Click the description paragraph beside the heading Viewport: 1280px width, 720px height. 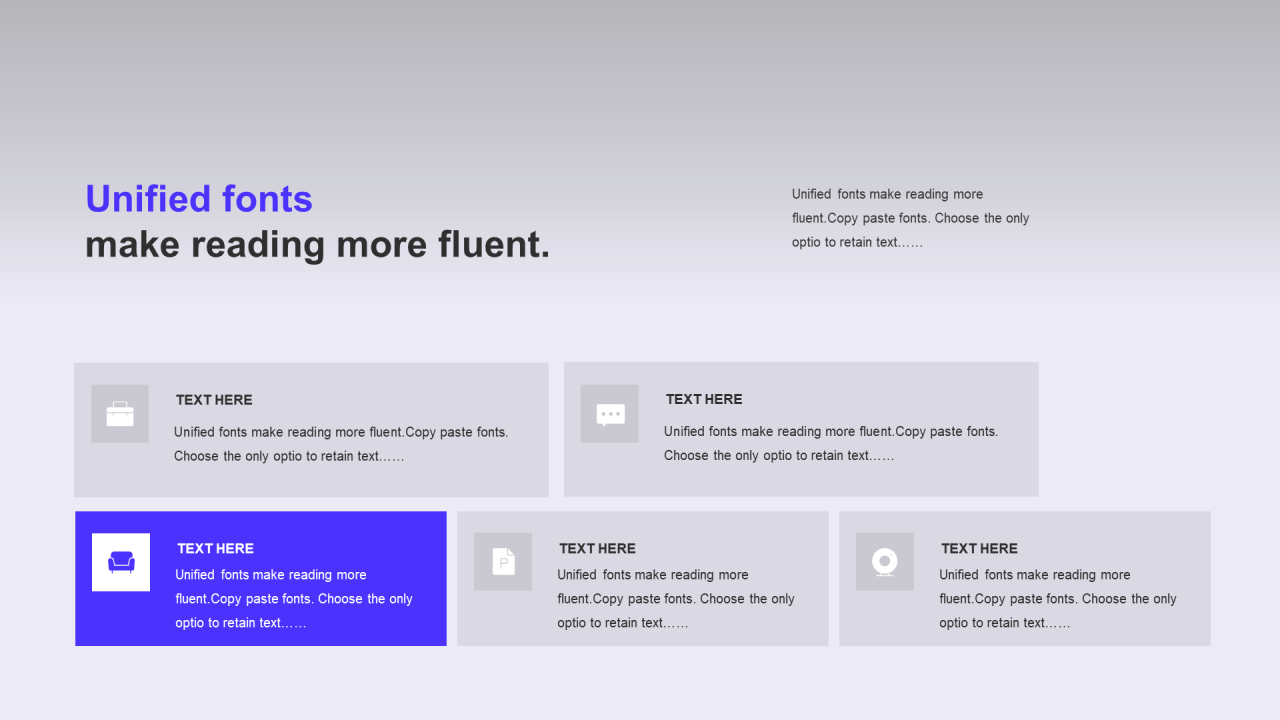[911, 218]
